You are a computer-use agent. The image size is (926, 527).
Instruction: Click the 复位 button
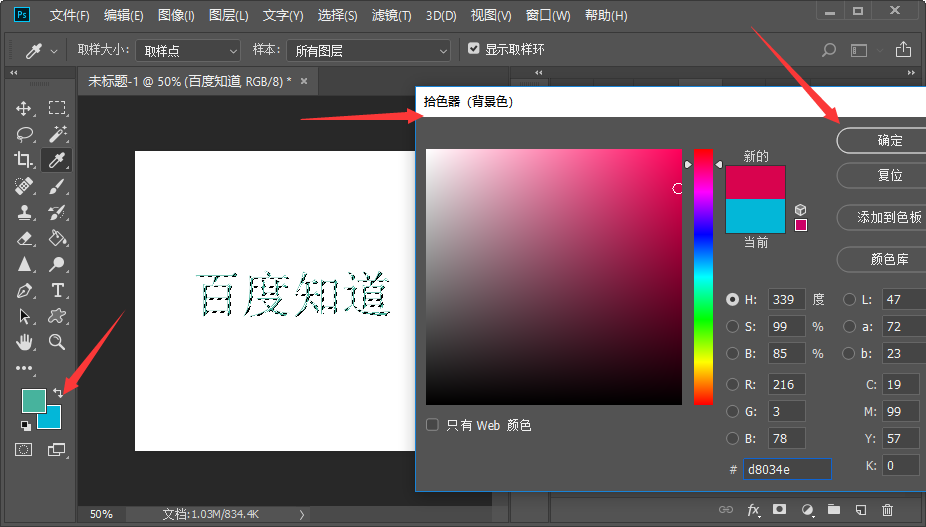[882, 175]
